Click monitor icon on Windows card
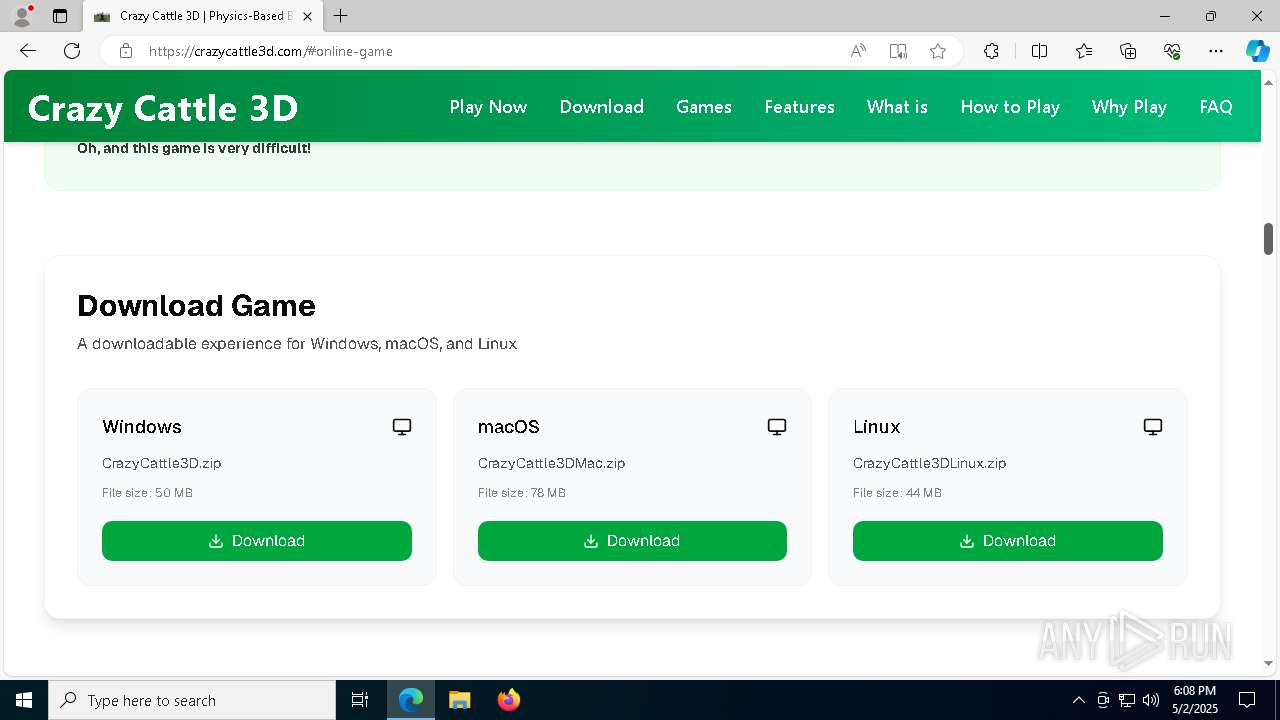This screenshot has width=1280, height=720. point(402,427)
